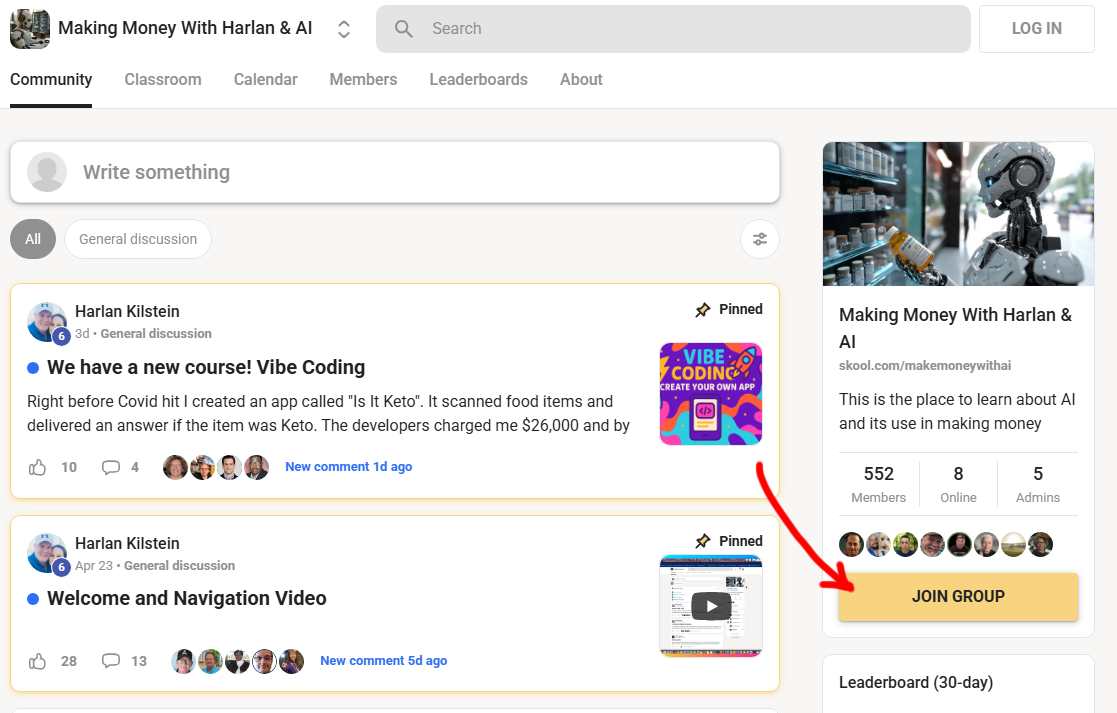Open 'New comment 1d ago' link
The image size is (1117, 713).
pos(348,467)
